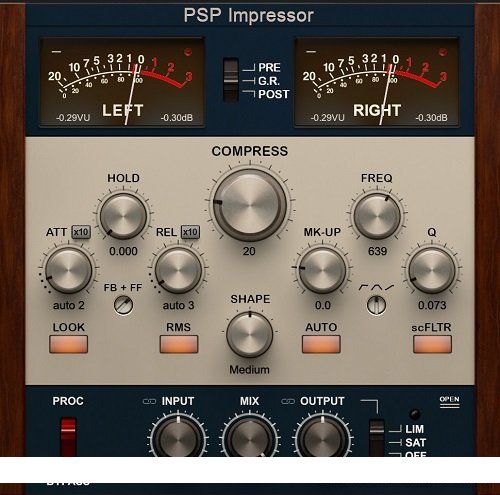Click the FREQ knob
500x495 pixels.
pyautogui.click(x=377, y=216)
